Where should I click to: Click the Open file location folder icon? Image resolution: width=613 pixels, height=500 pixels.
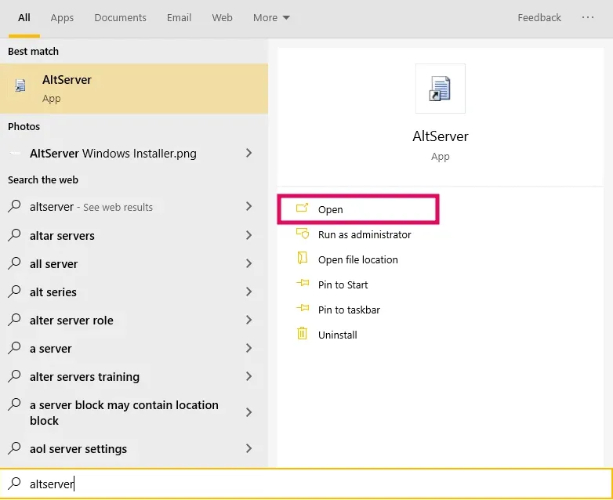pyautogui.click(x=302, y=259)
